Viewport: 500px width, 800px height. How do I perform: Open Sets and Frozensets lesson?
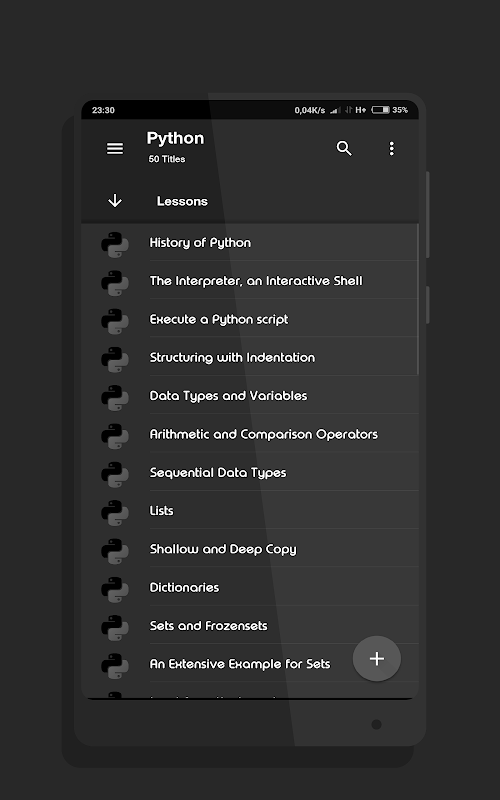pos(250,626)
